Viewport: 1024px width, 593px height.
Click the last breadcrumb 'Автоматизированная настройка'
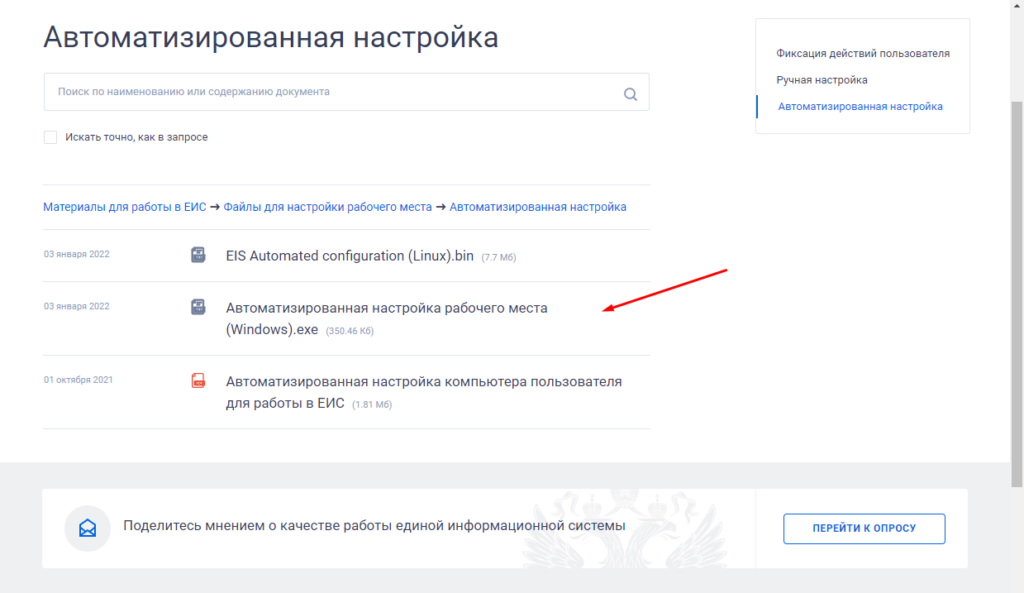tap(538, 207)
